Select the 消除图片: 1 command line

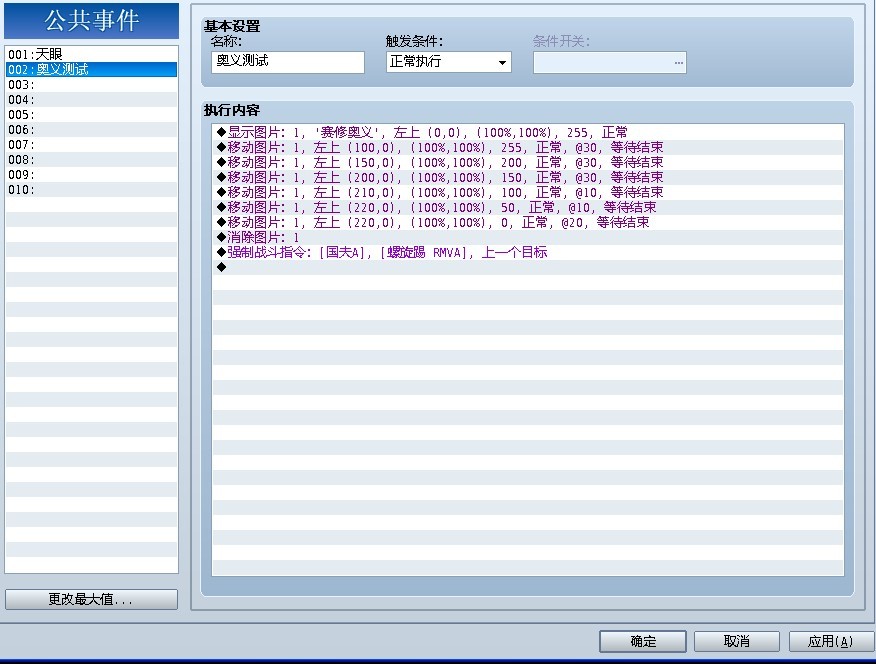tap(527, 237)
